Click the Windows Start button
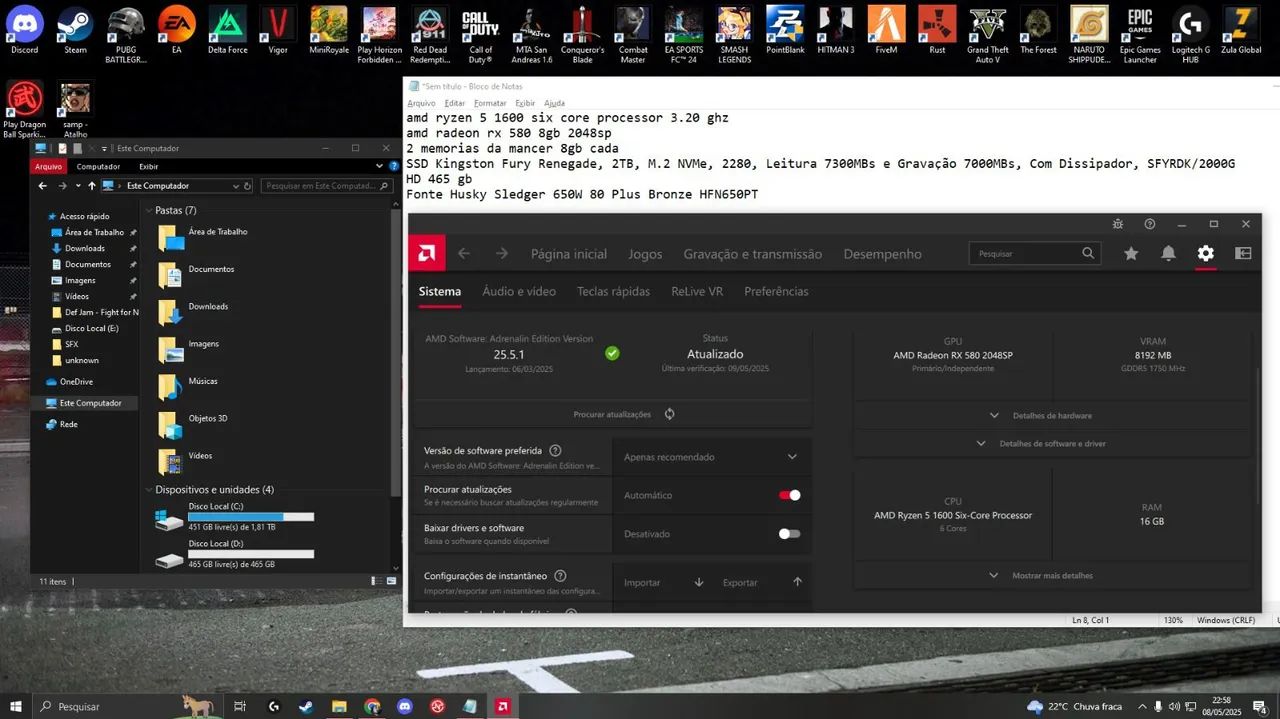This screenshot has height=719, width=1280. [16, 706]
